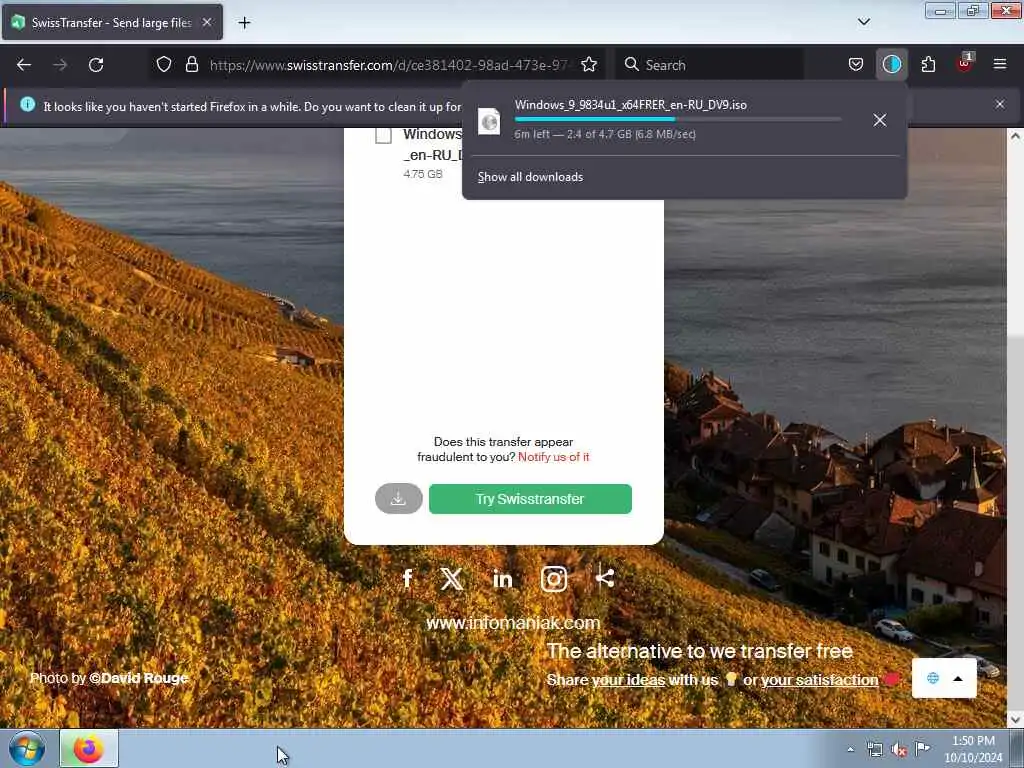The image size is (1024, 768).
Task: Open the Save to Pocket icon
Action: (856, 64)
